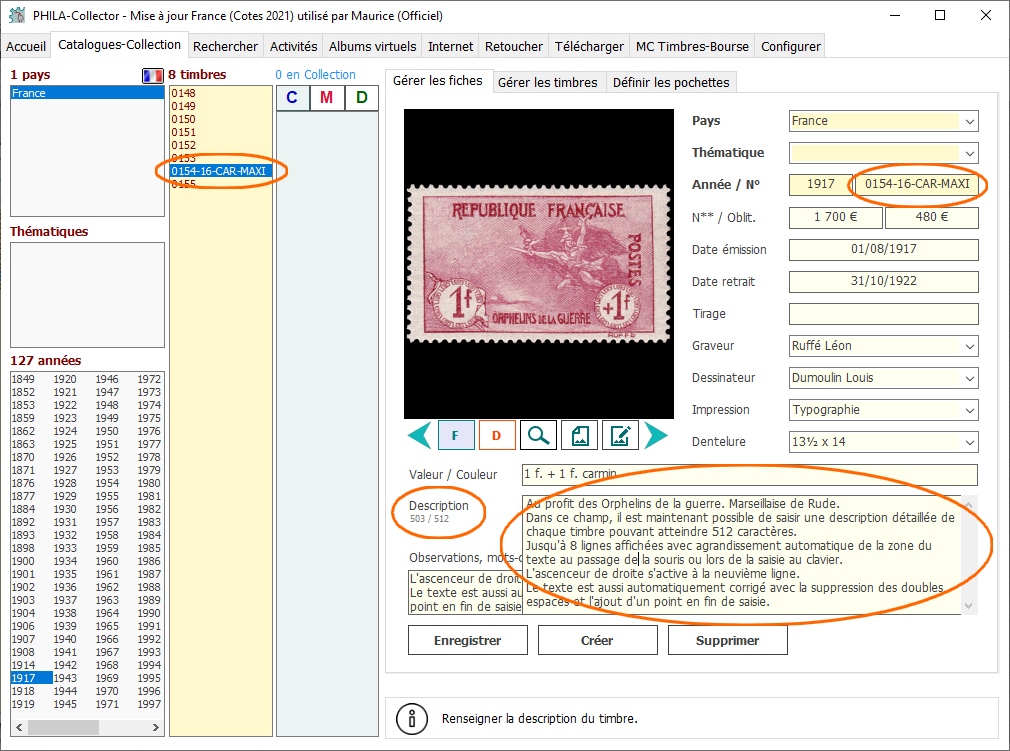Show the previous stamp with the left arrow

point(419,436)
